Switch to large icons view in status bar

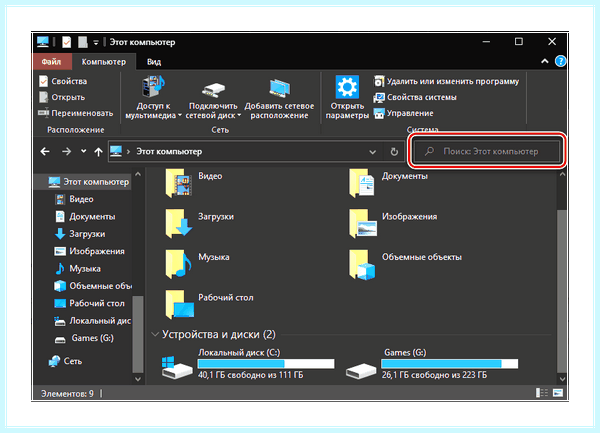[558, 393]
